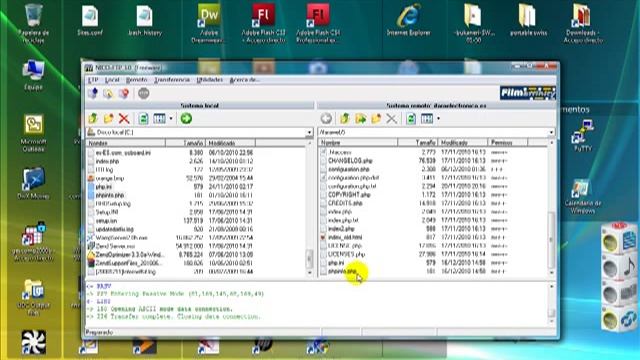Go up one folder in remote system toolbar

point(345,119)
